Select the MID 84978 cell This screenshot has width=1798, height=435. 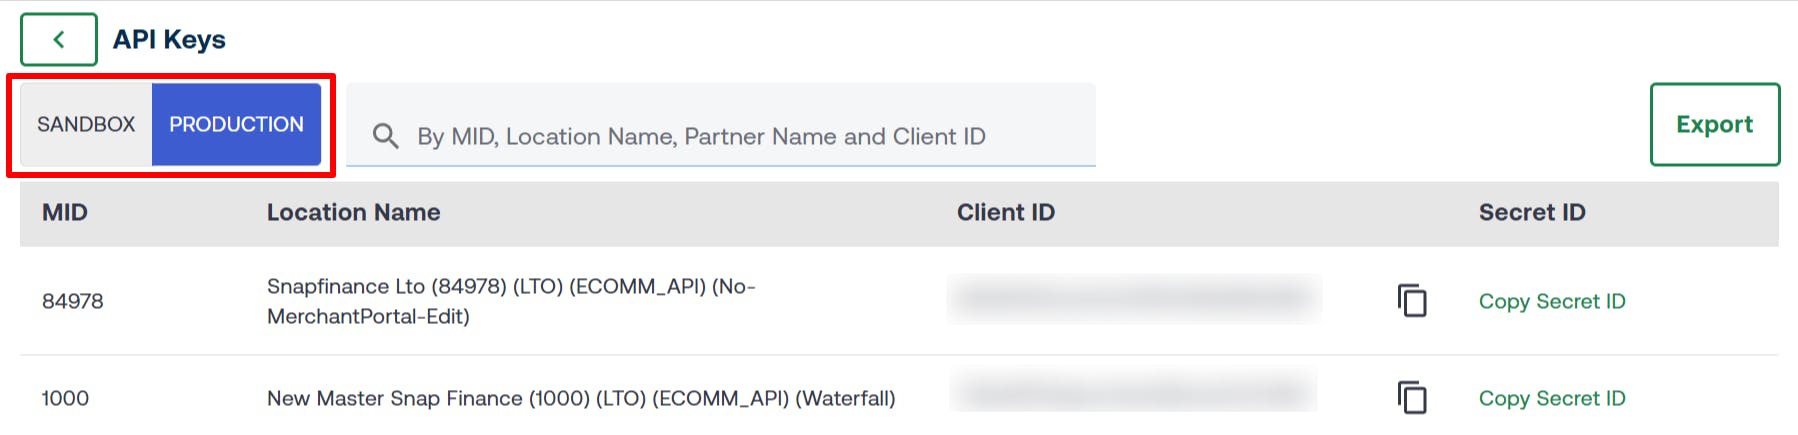tap(73, 301)
